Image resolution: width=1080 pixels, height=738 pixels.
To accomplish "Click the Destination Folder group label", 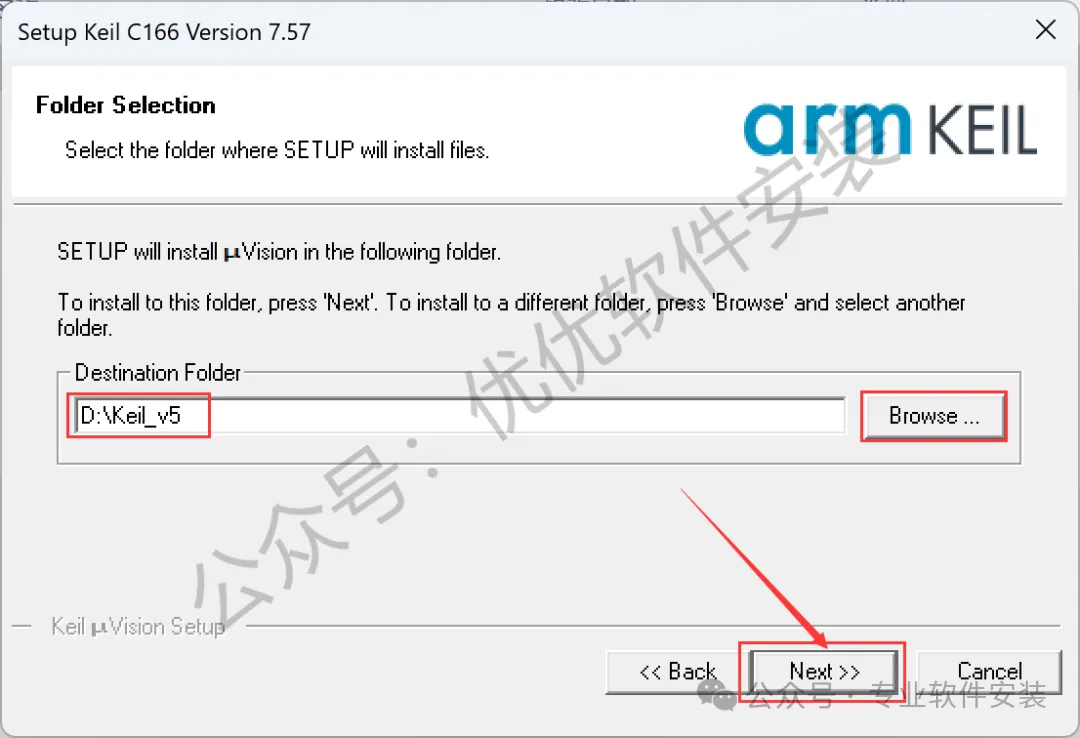I will pyautogui.click(x=158, y=373).
